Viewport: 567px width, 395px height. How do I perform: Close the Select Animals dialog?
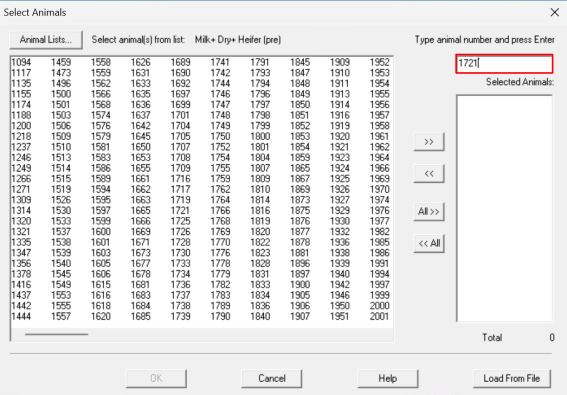pos(554,12)
